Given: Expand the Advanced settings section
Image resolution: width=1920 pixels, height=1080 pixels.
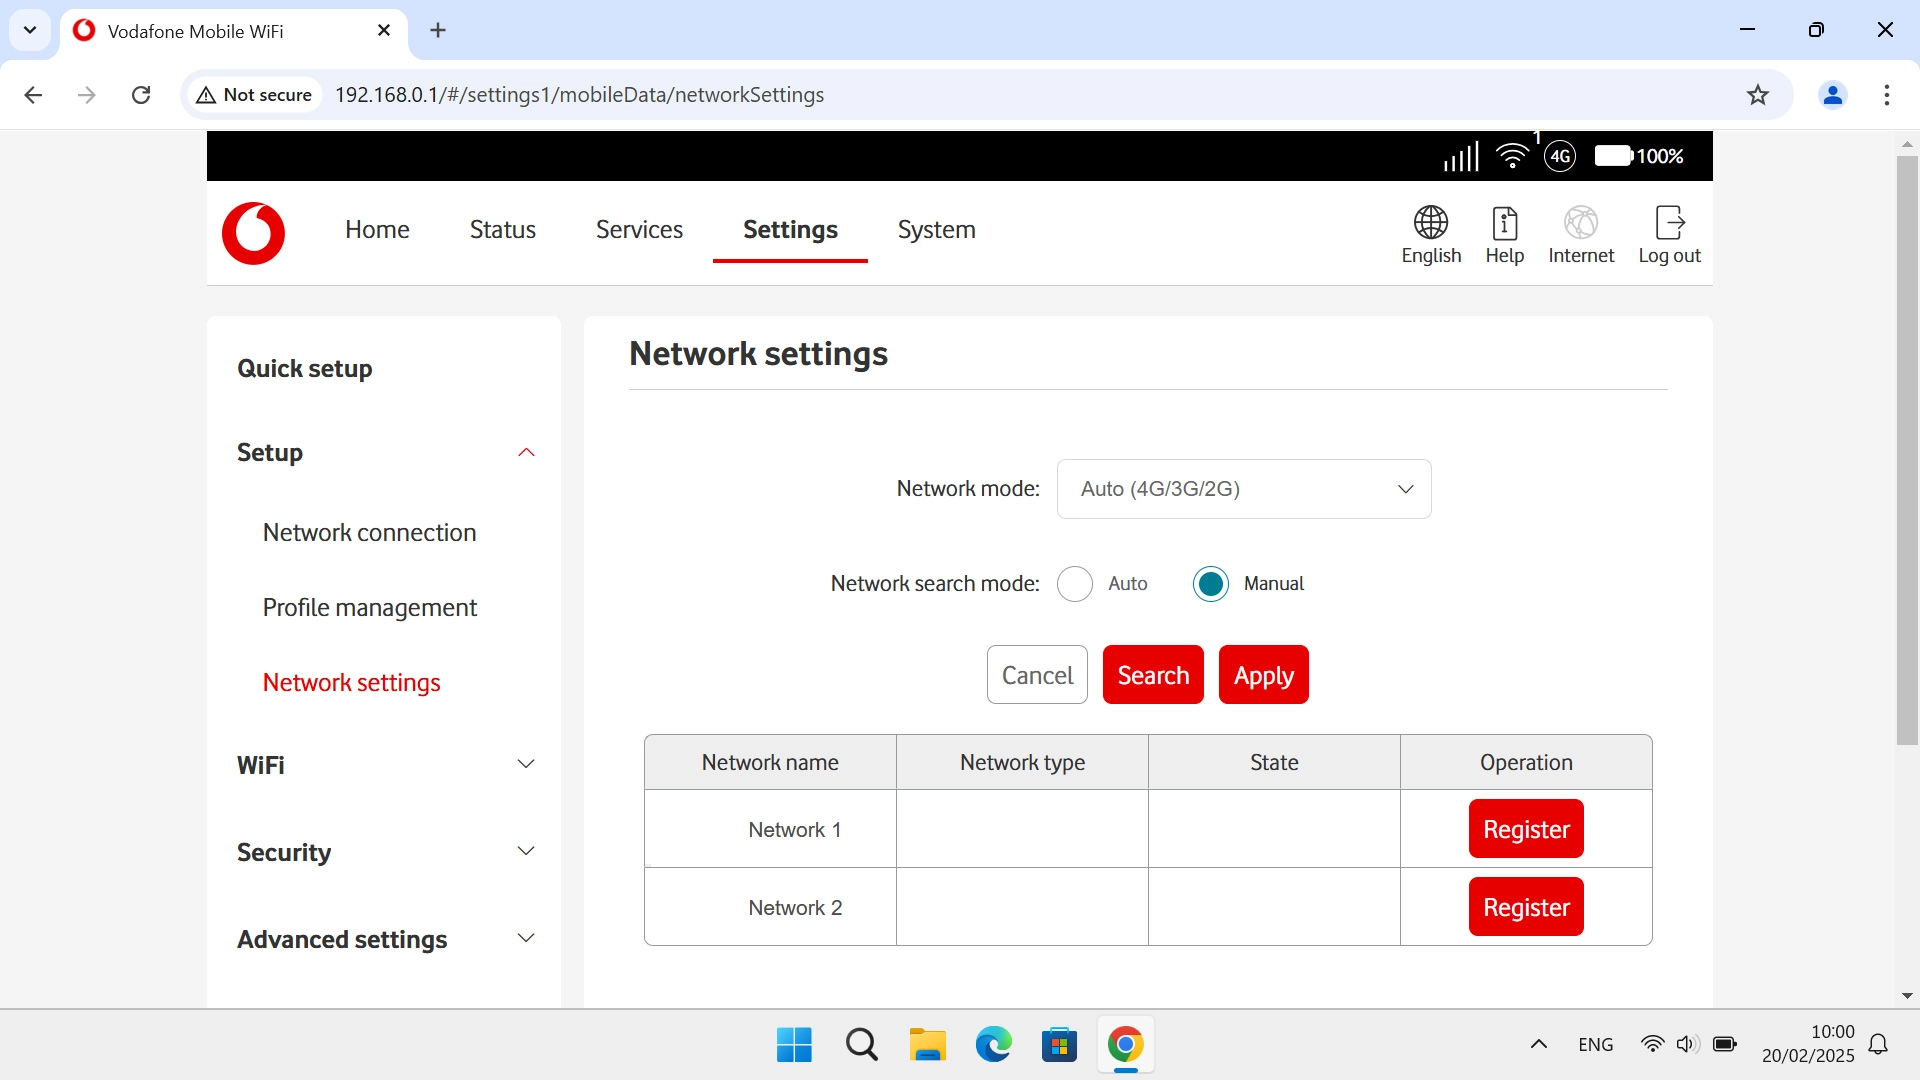Looking at the screenshot, I should 526,939.
